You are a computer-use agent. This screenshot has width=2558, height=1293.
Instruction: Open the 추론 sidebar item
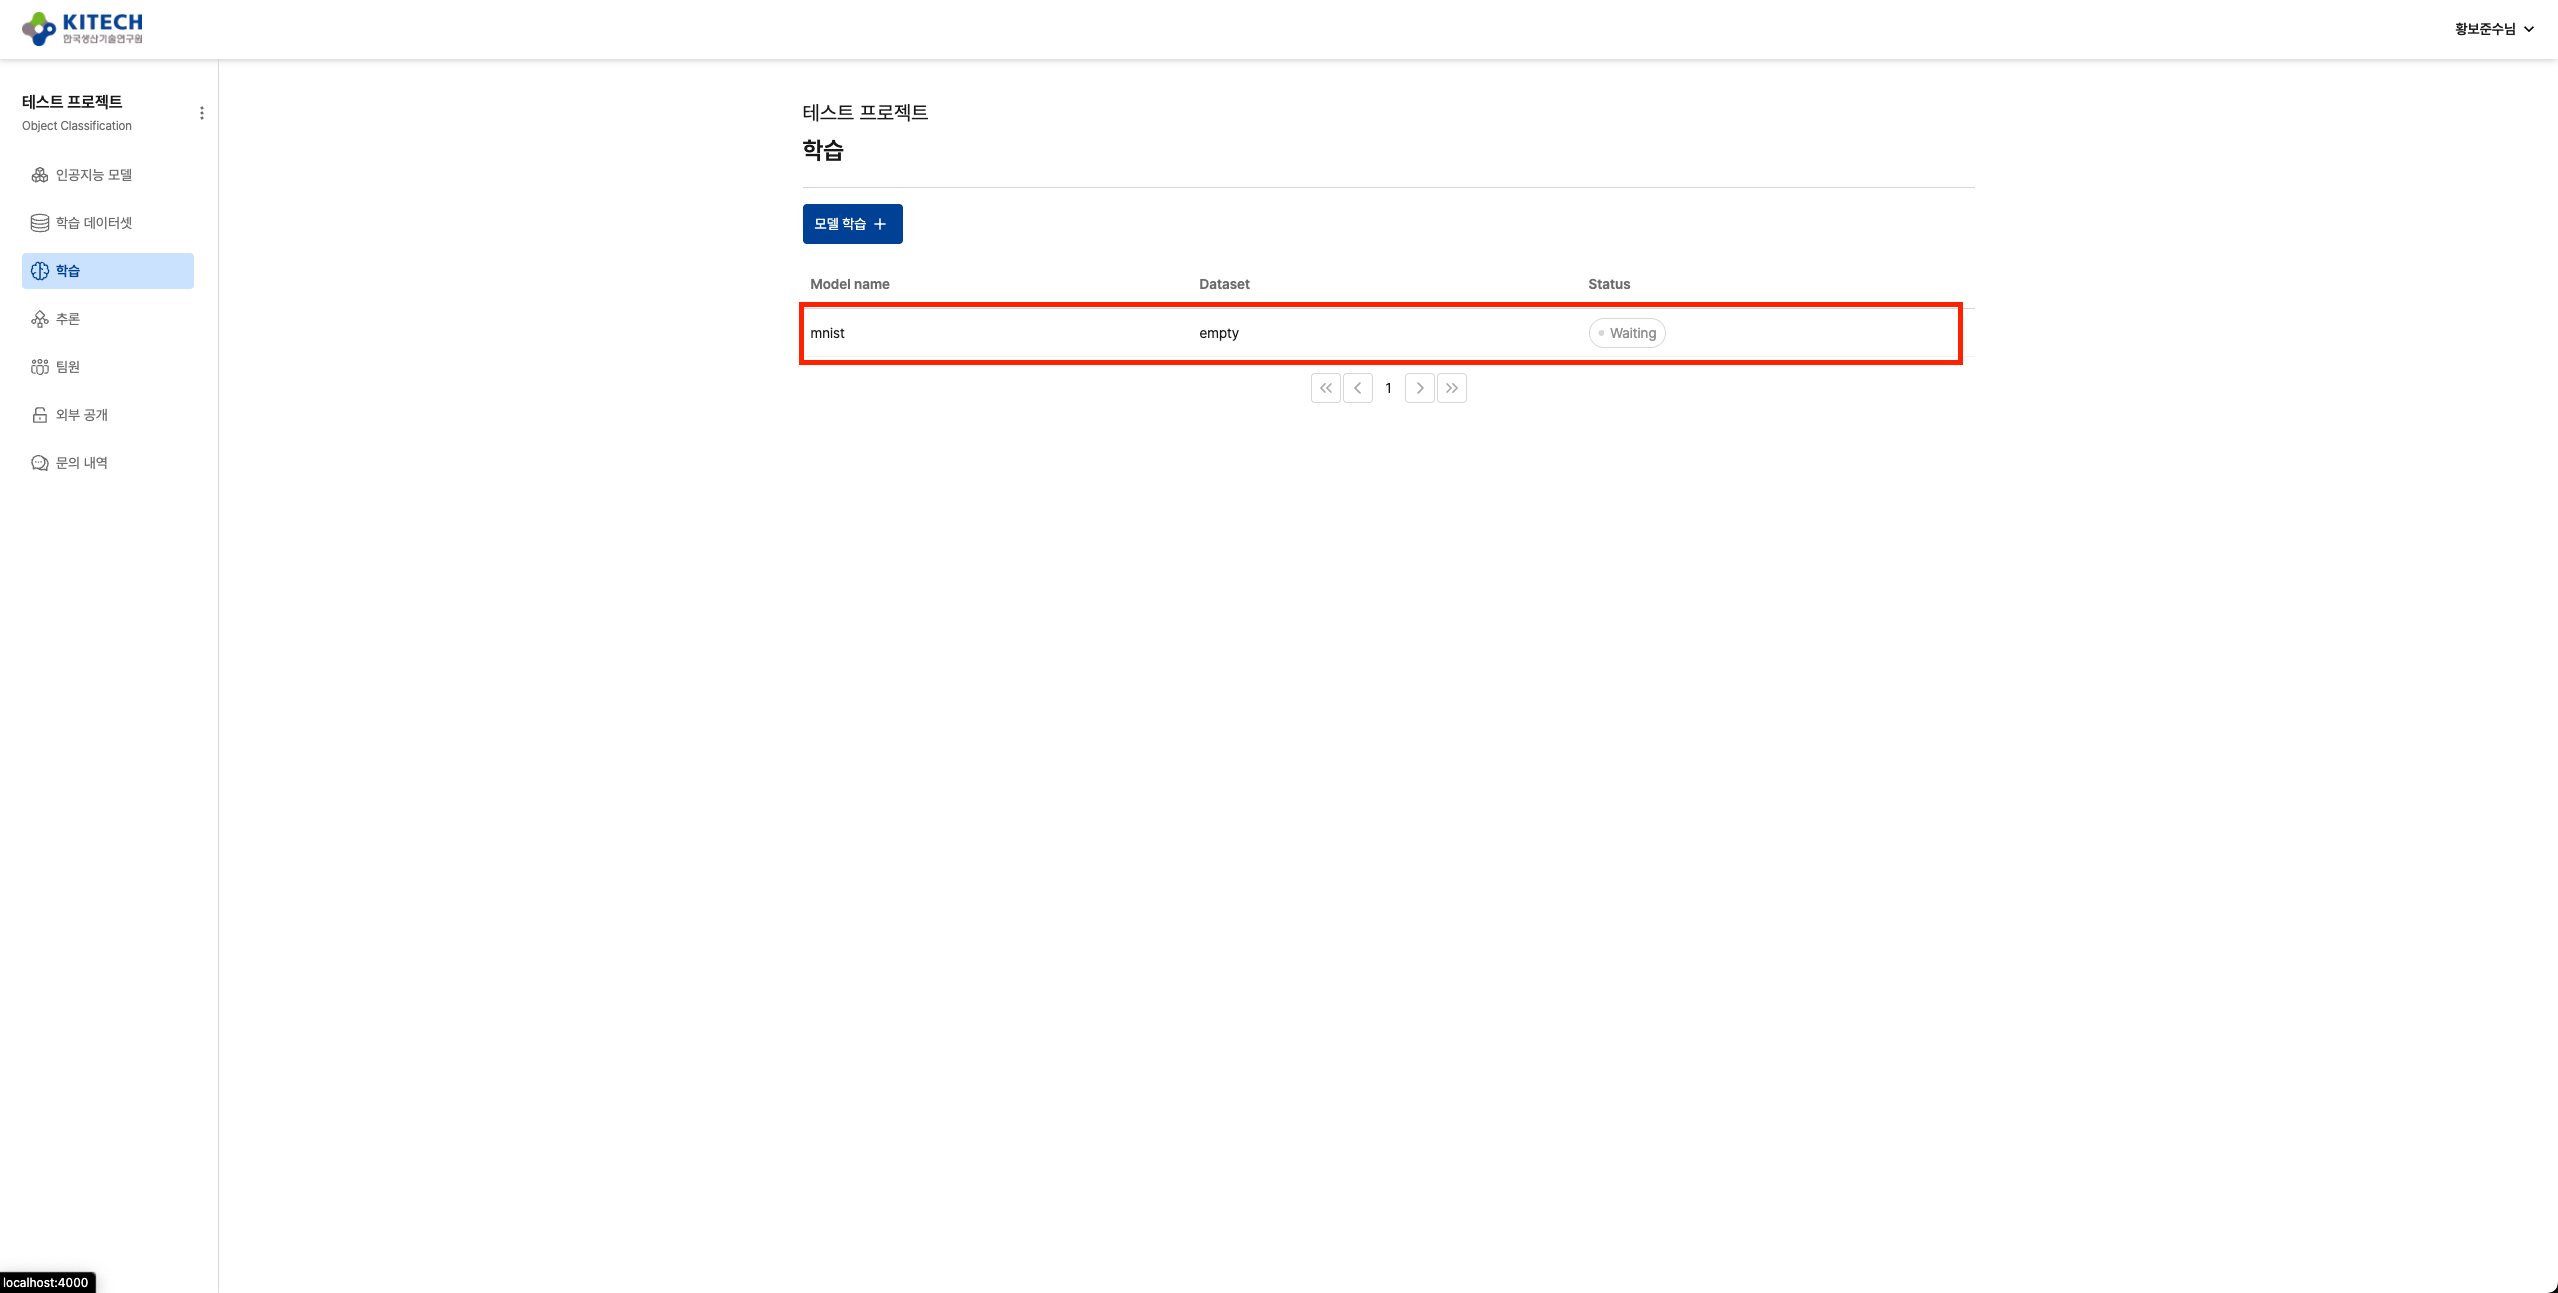pyautogui.click(x=68, y=319)
